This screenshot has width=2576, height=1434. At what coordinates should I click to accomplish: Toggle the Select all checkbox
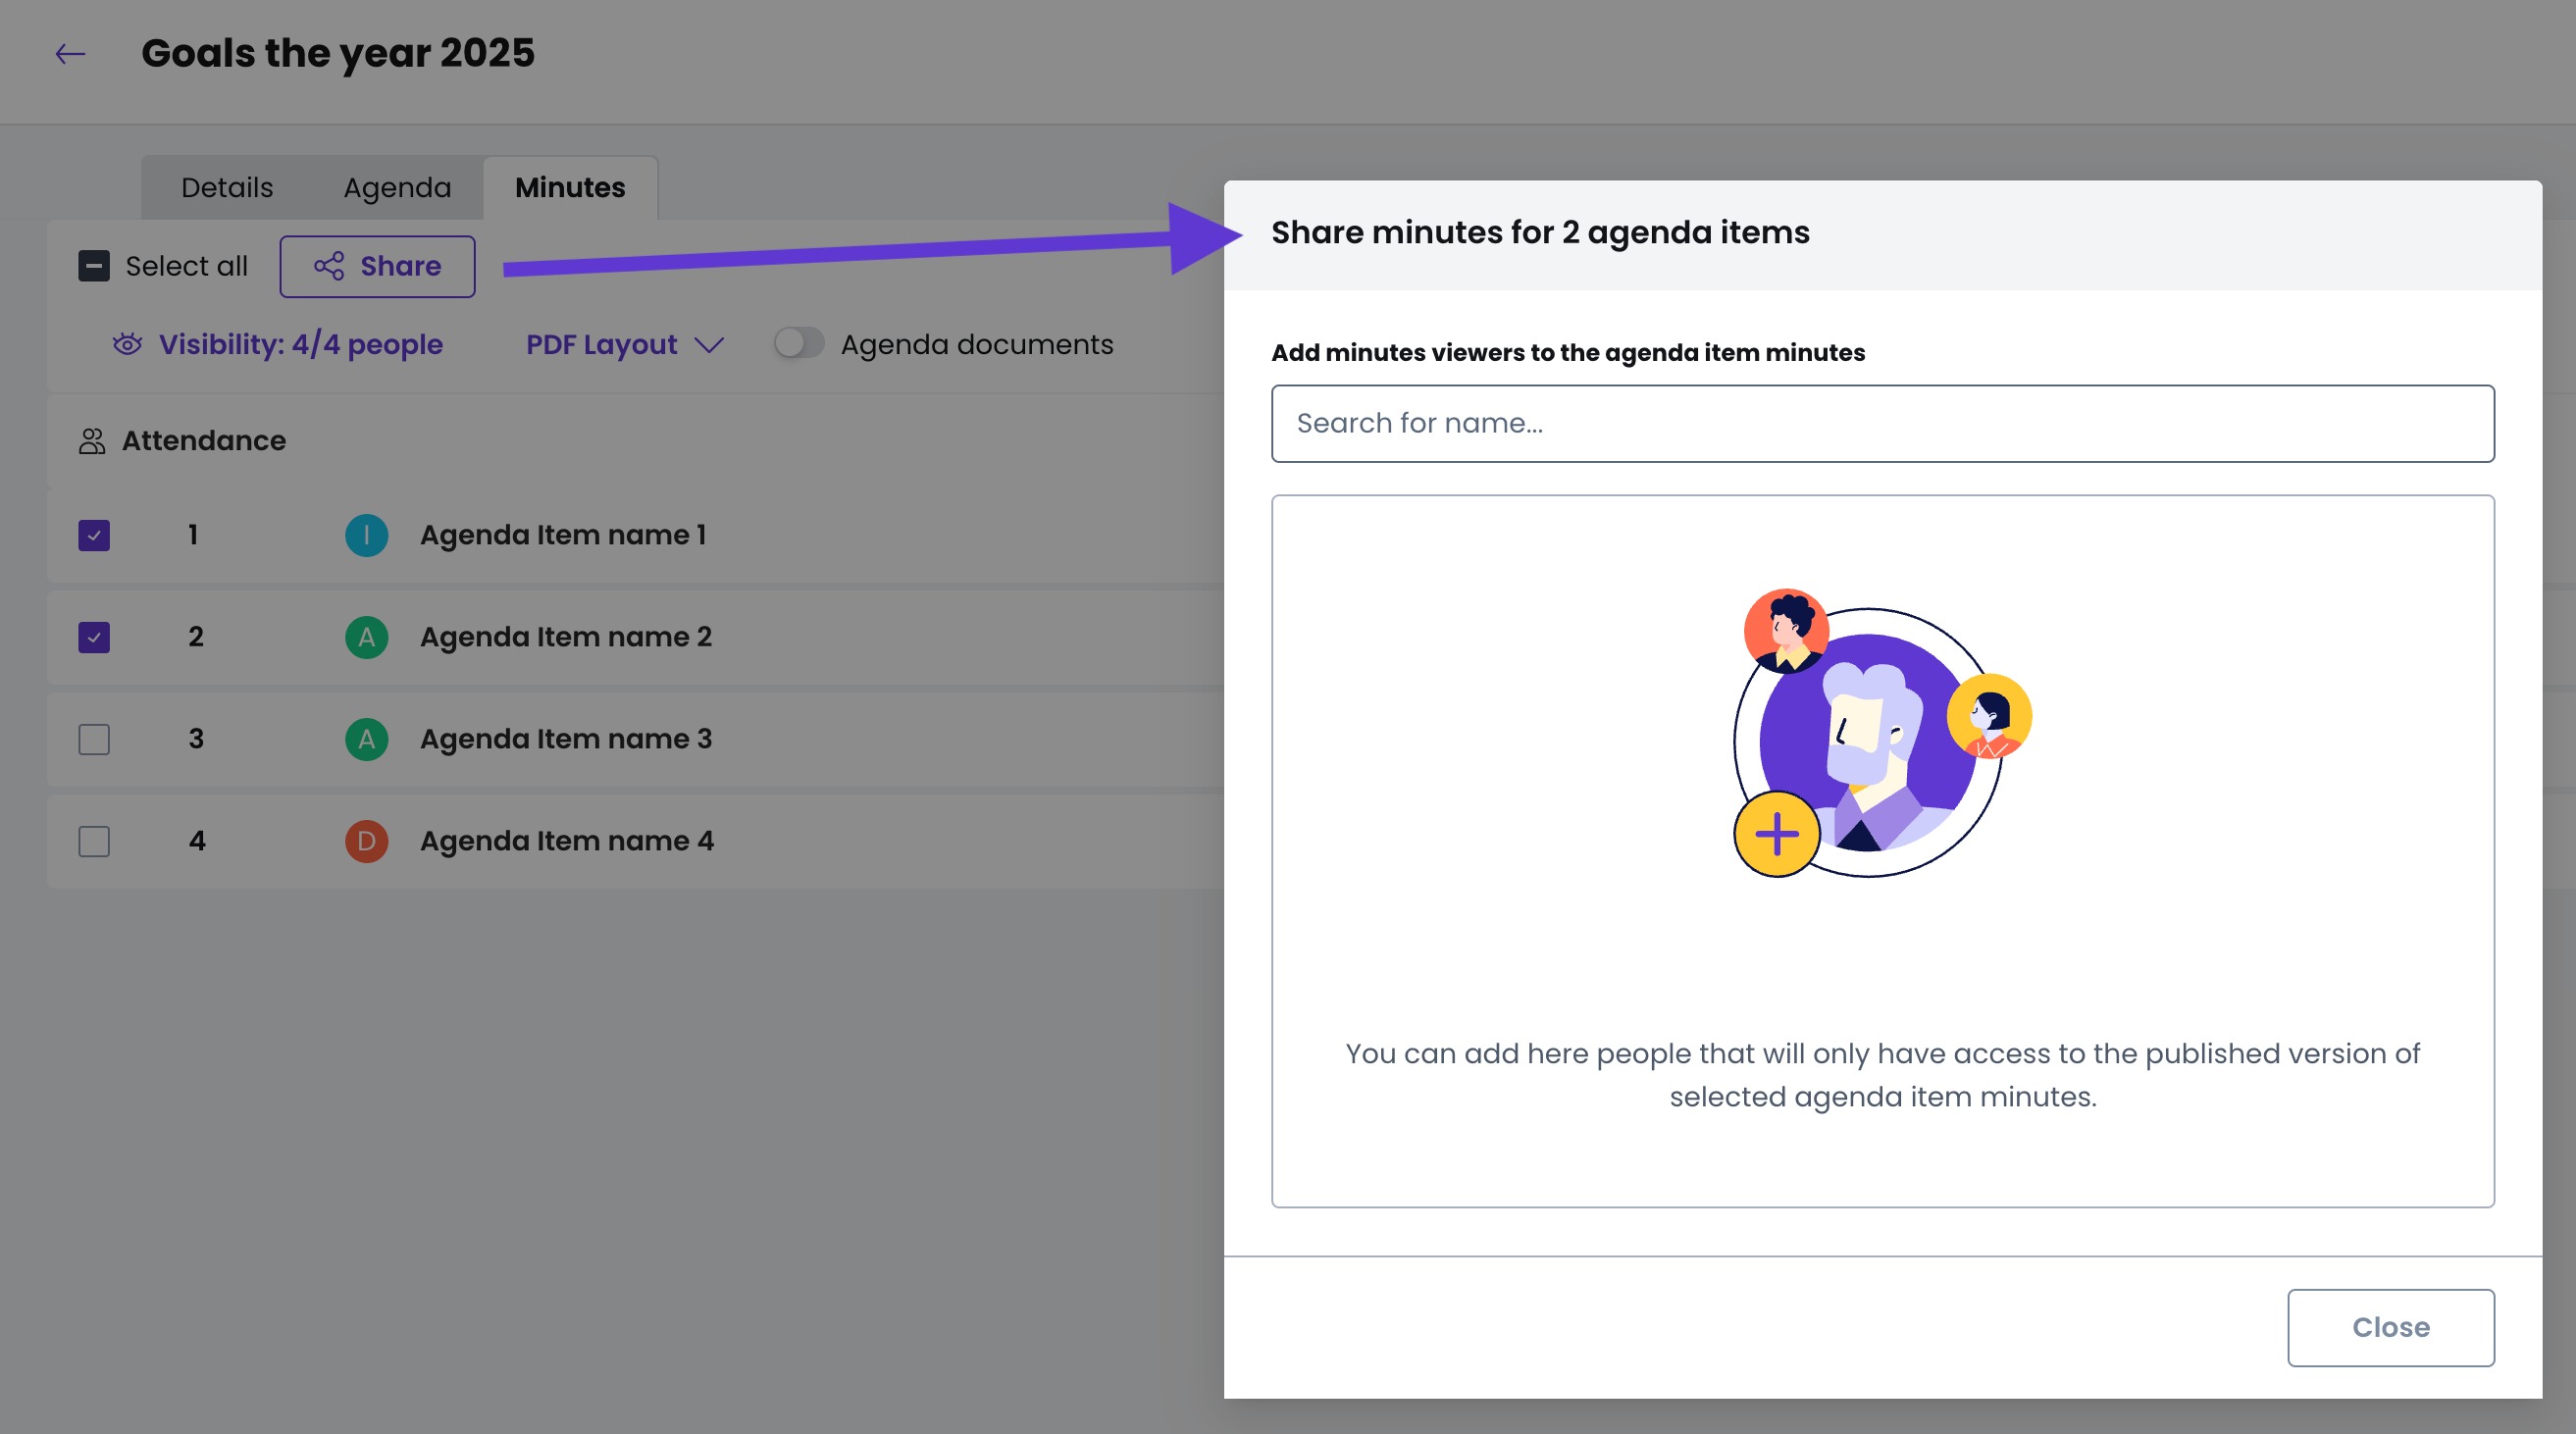click(94, 266)
